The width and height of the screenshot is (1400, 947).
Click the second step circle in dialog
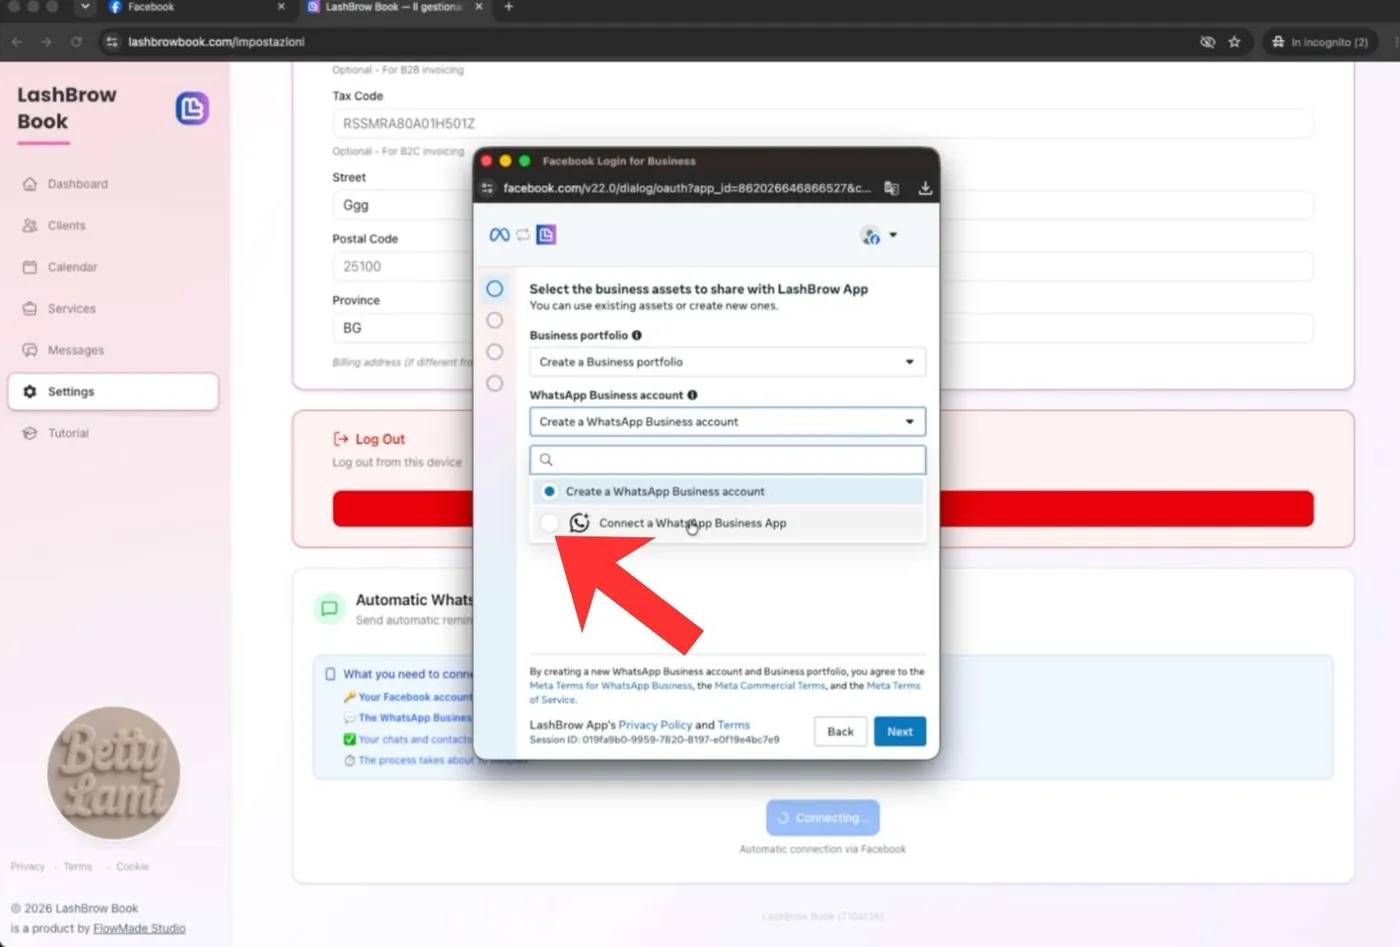point(494,321)
